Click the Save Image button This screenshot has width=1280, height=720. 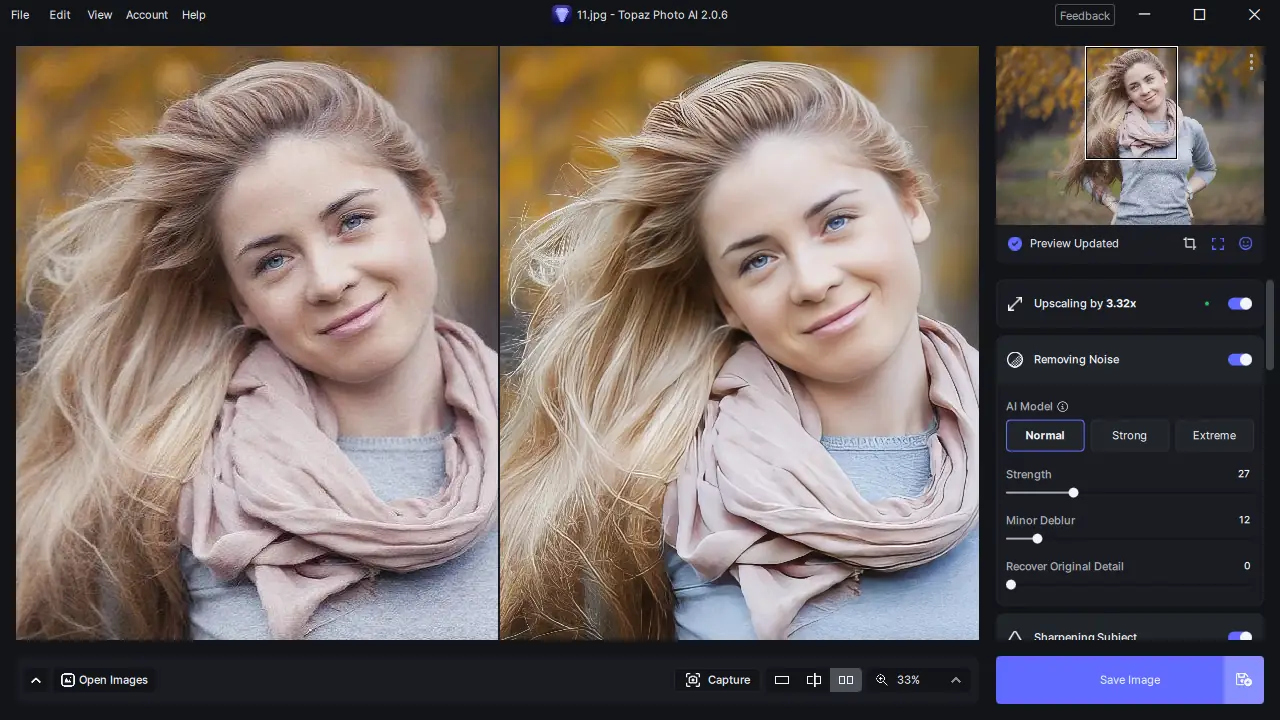(x=1110, y=680)
